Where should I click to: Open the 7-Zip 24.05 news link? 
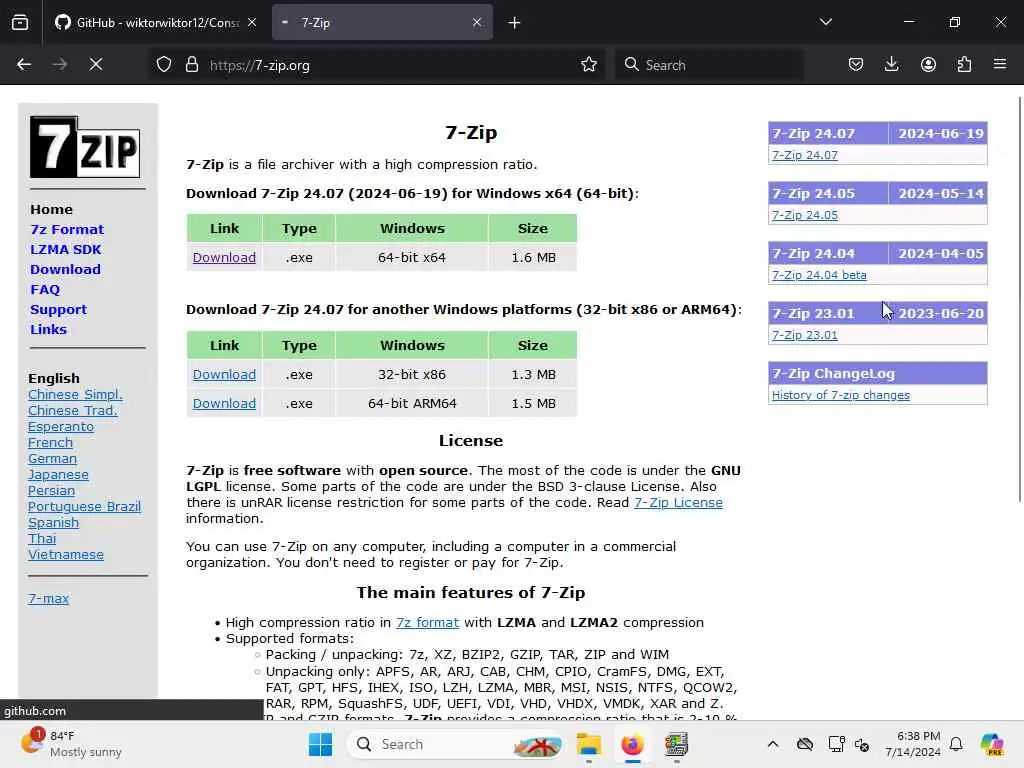pos(805,215)
